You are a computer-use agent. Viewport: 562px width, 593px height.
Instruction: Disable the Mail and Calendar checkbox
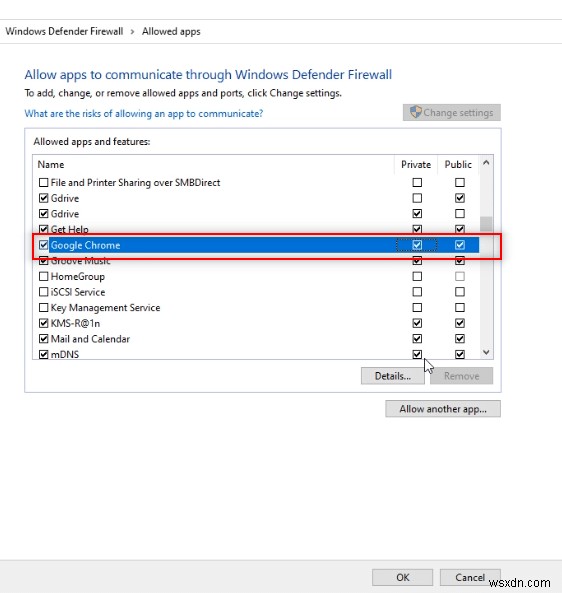[43, 339]
